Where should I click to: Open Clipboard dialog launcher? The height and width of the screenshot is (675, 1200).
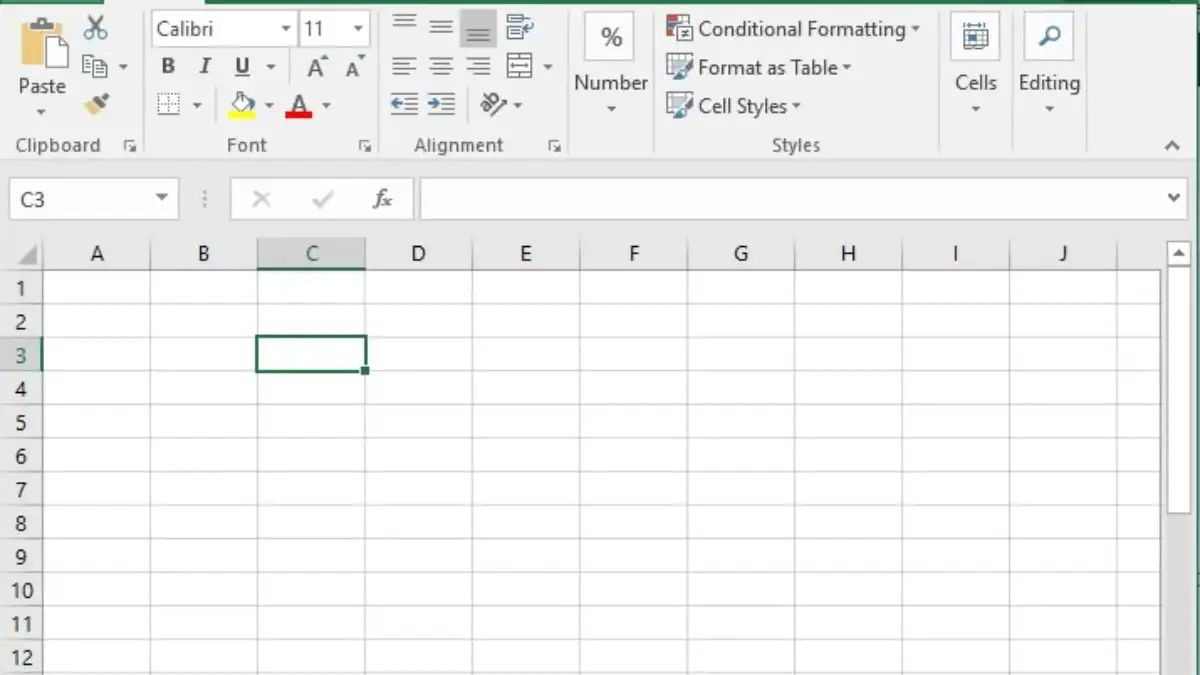pyautogui.click(x=129, y=146)
